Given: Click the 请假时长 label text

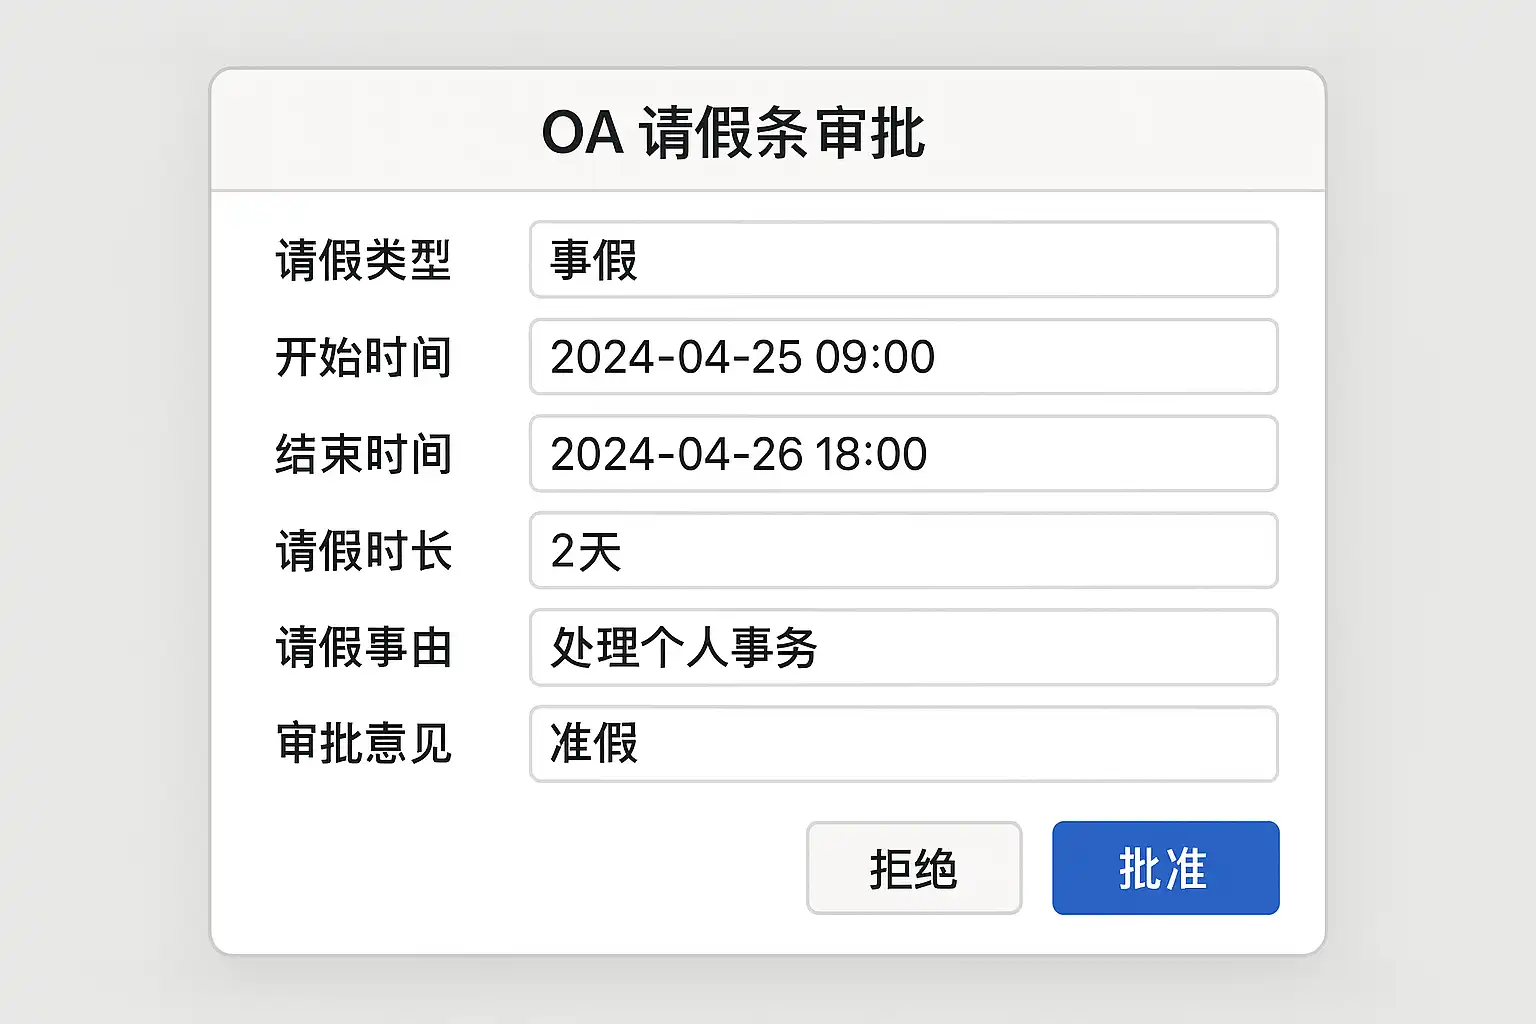Looking at the screenshot, I should point(364,551).
